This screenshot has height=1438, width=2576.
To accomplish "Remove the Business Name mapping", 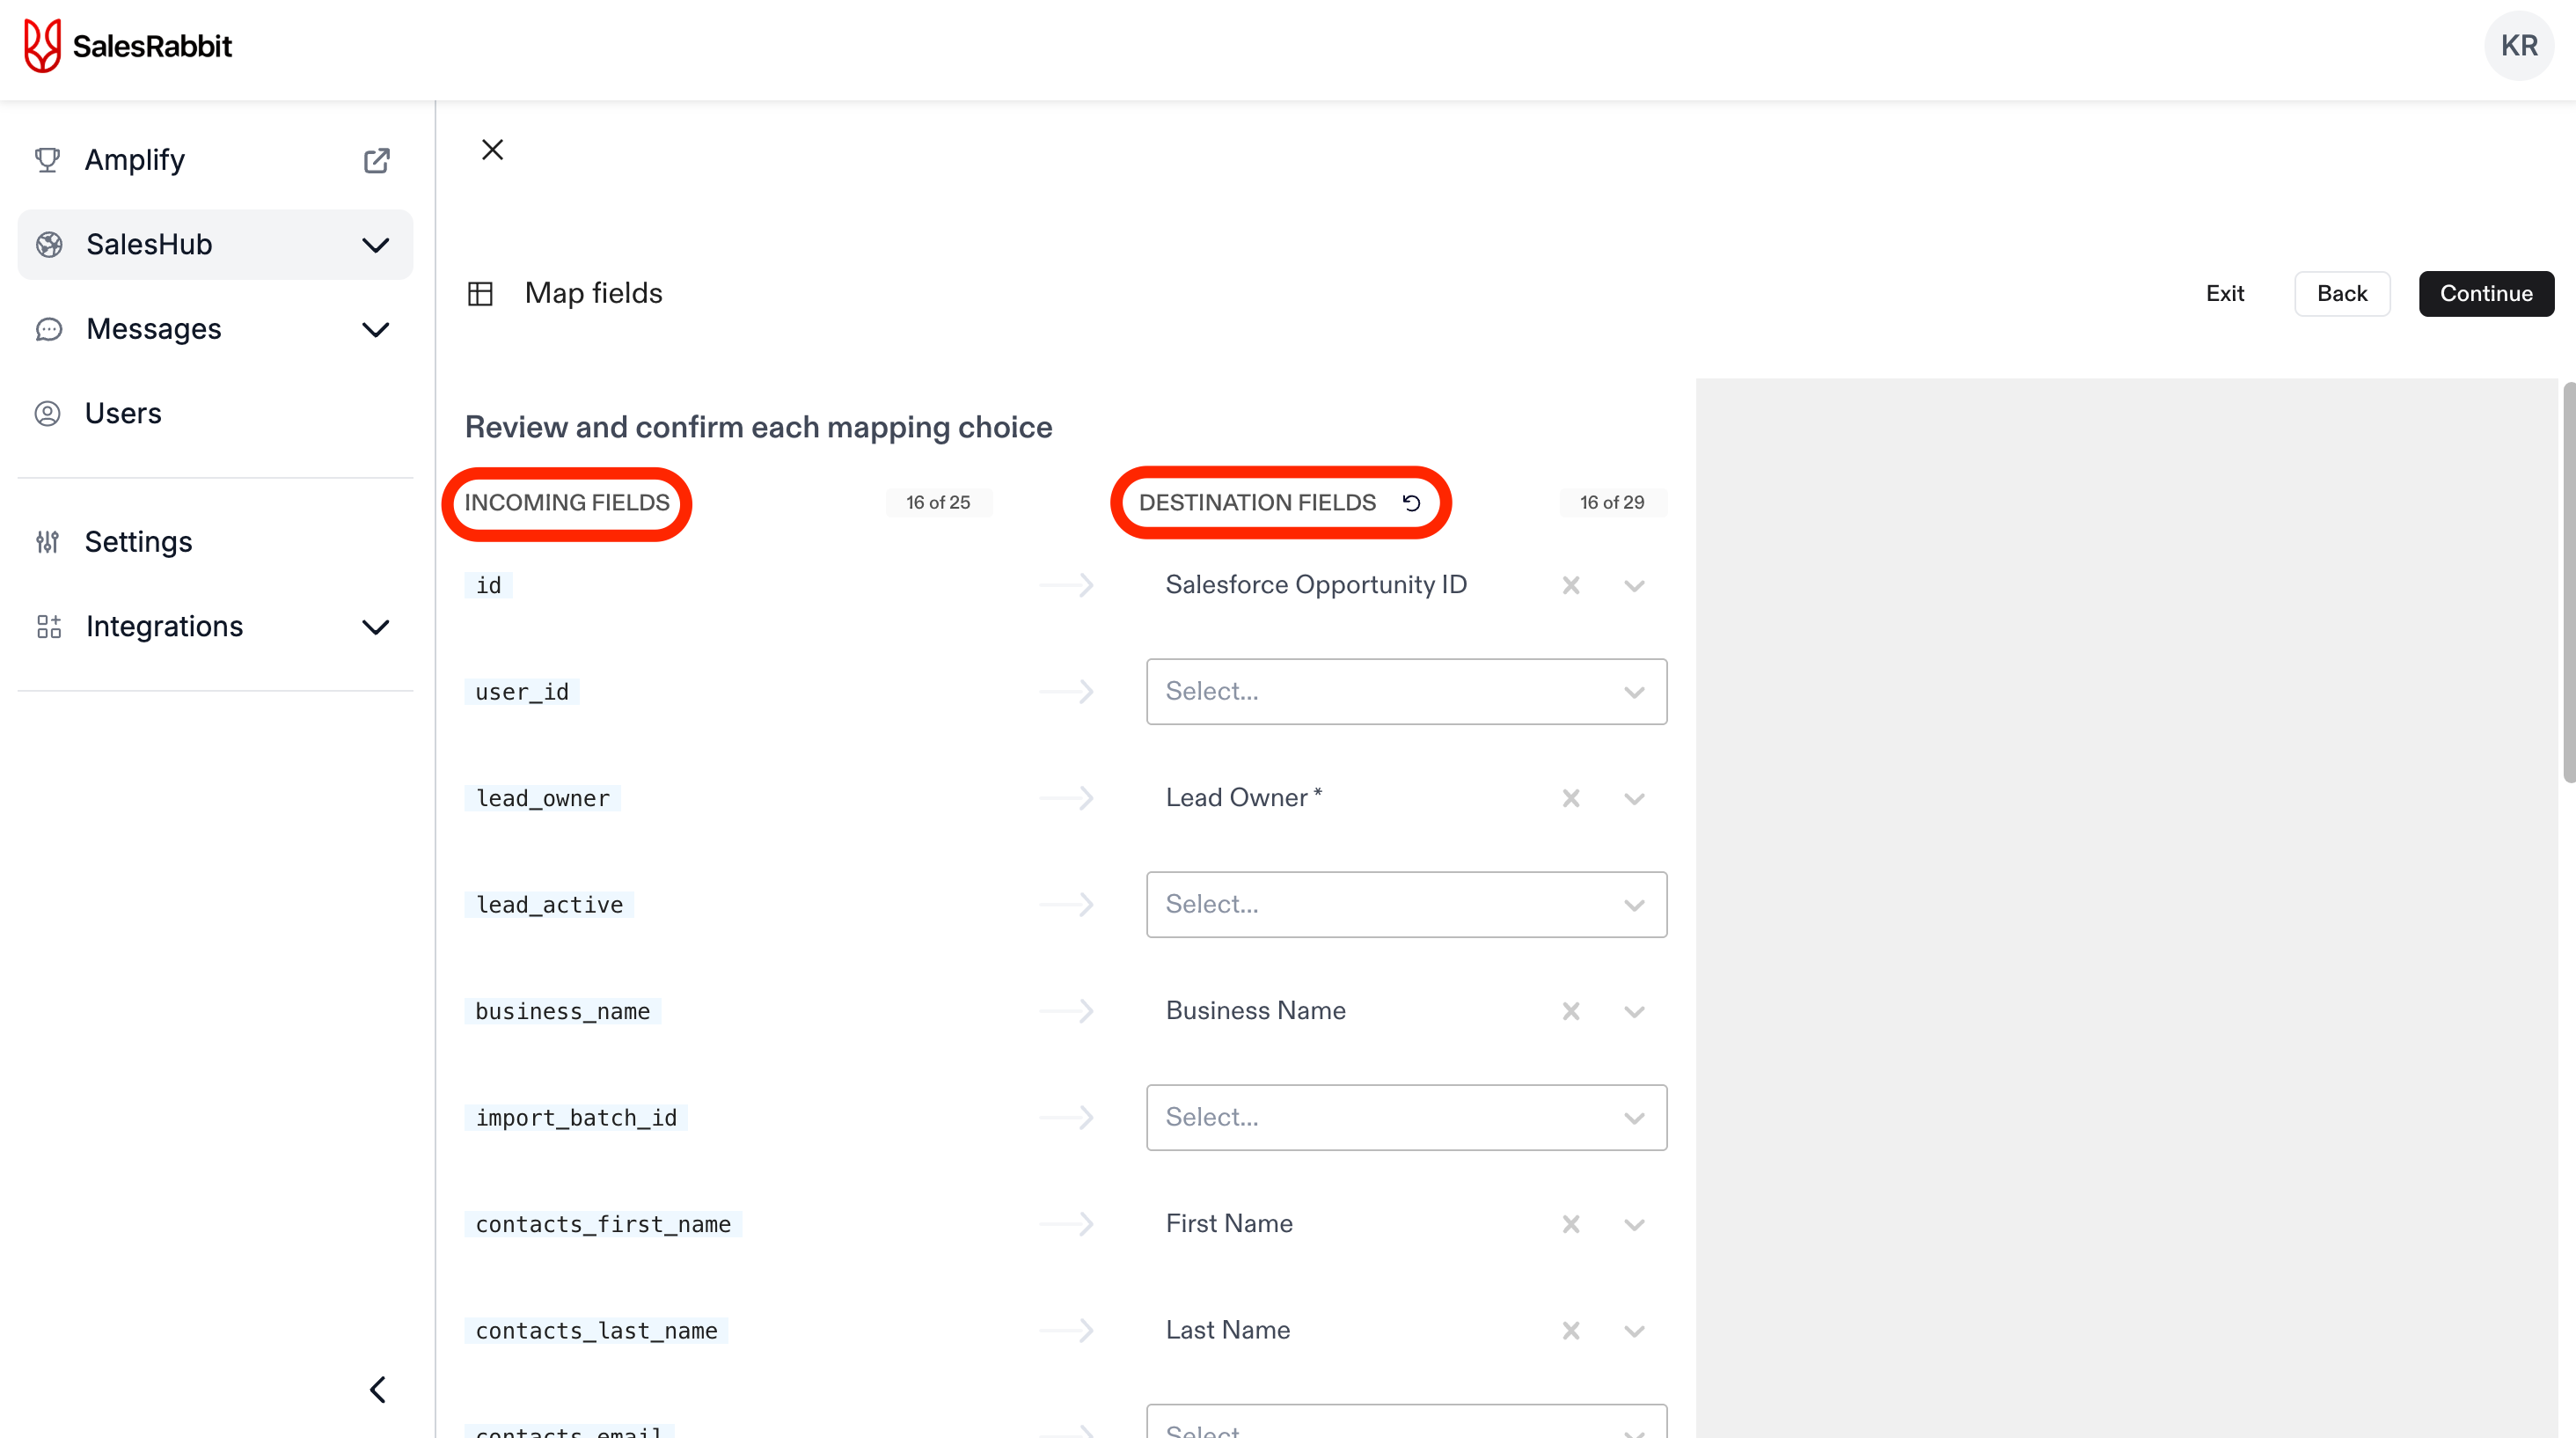I will (x=1571, y=1012).
